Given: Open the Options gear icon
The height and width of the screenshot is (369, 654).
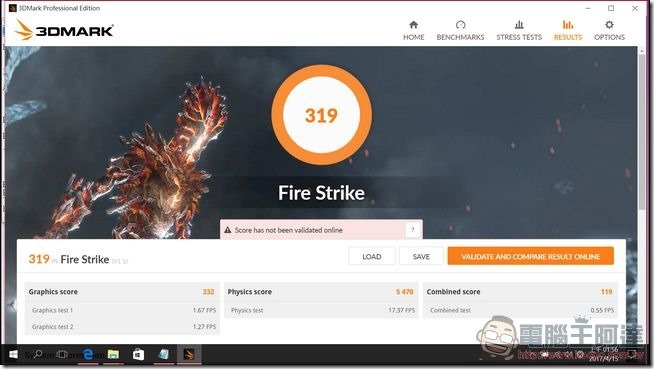Looking at the screenshot, I should [x=609, y=25].
